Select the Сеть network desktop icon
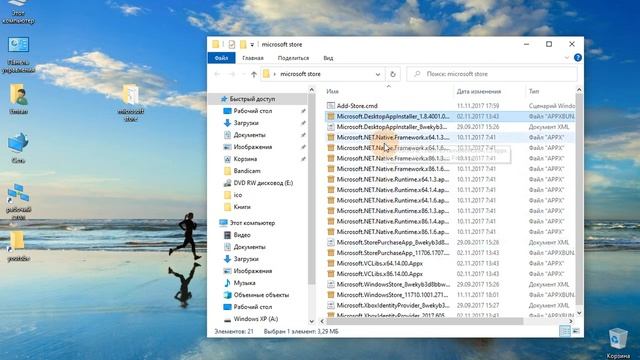 18,148
